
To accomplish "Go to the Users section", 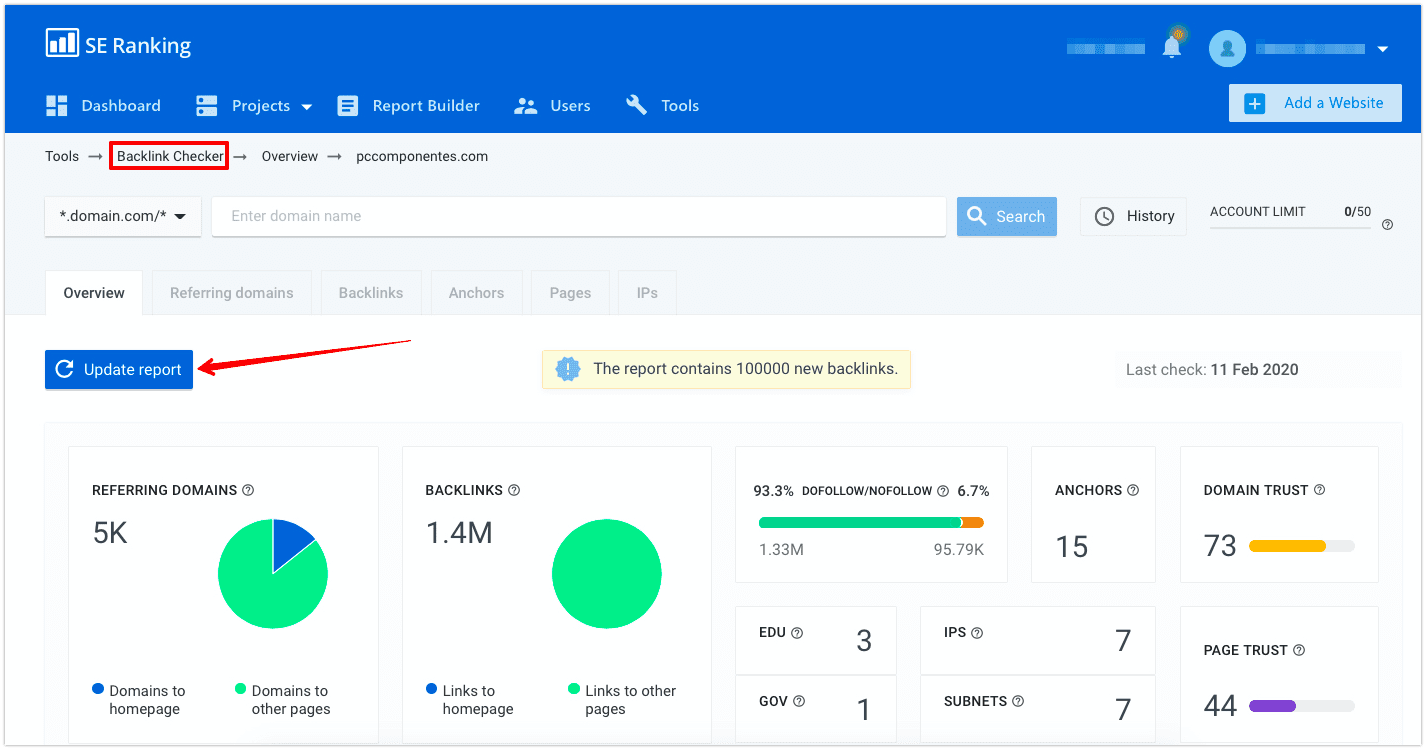I will (552, 106).
